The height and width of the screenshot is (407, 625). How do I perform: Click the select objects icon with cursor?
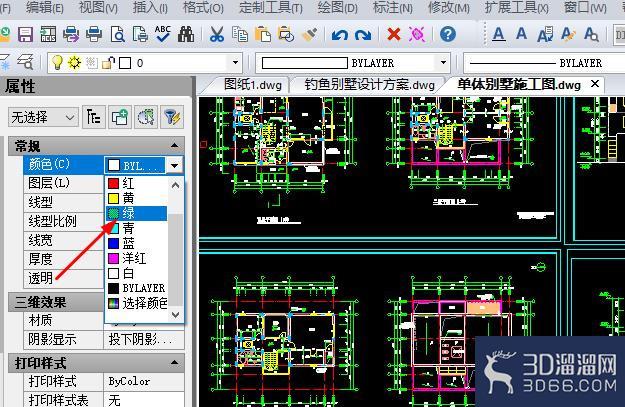coord(146,117)
